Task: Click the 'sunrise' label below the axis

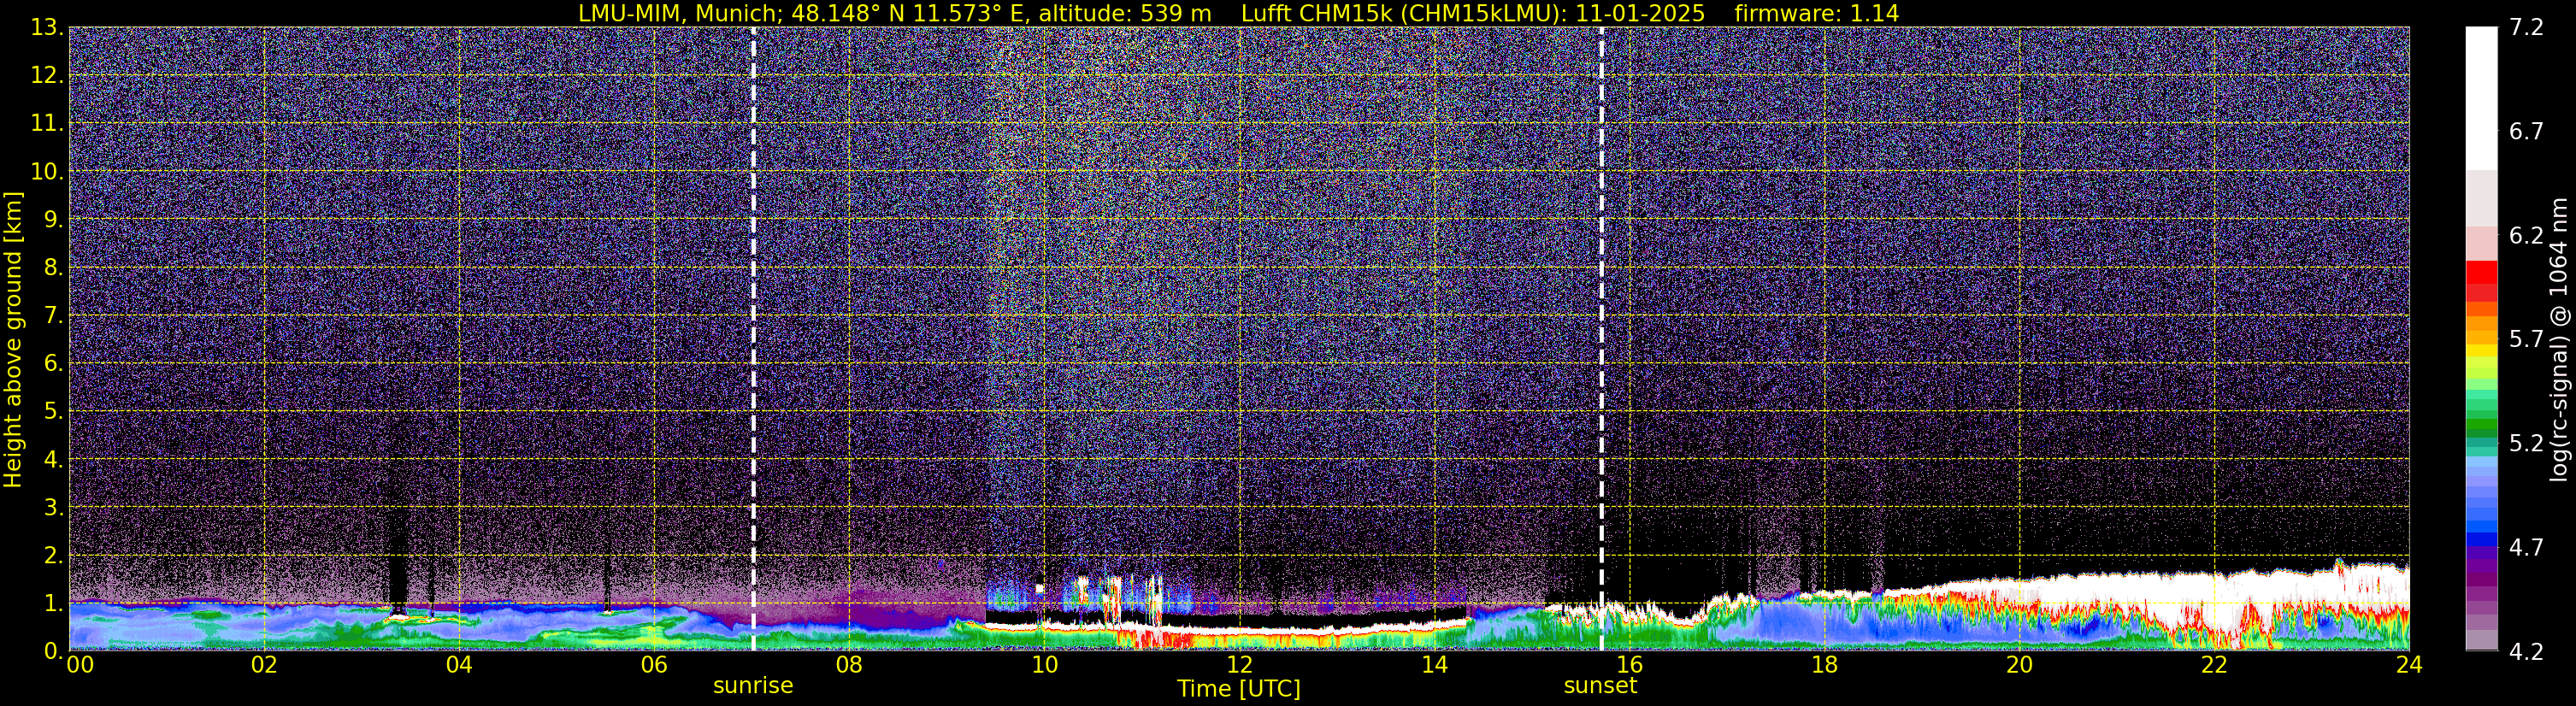Action: coord(753,686)
